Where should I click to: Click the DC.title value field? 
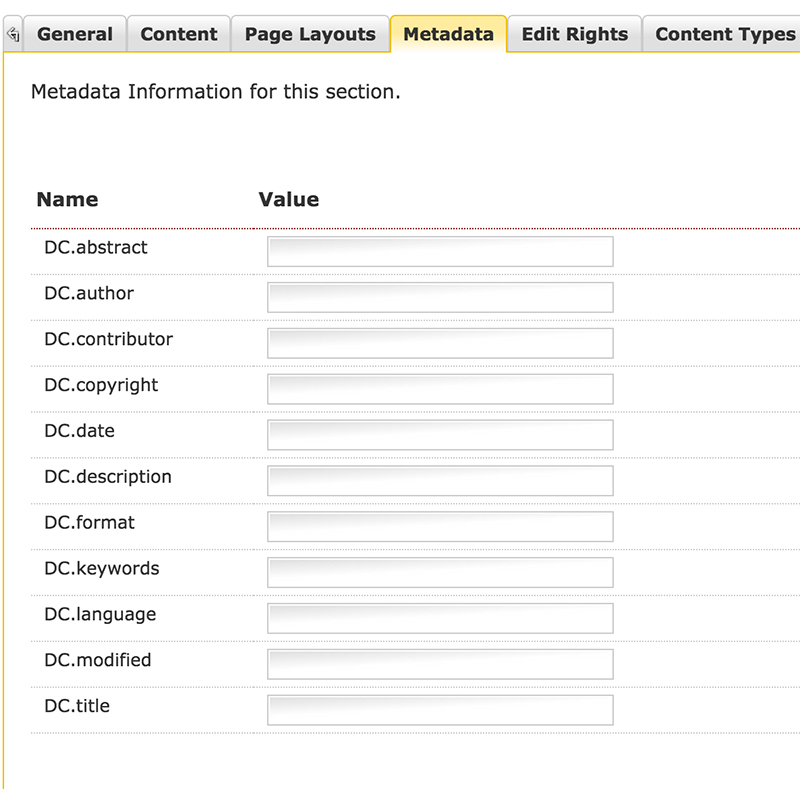point(440,710)
